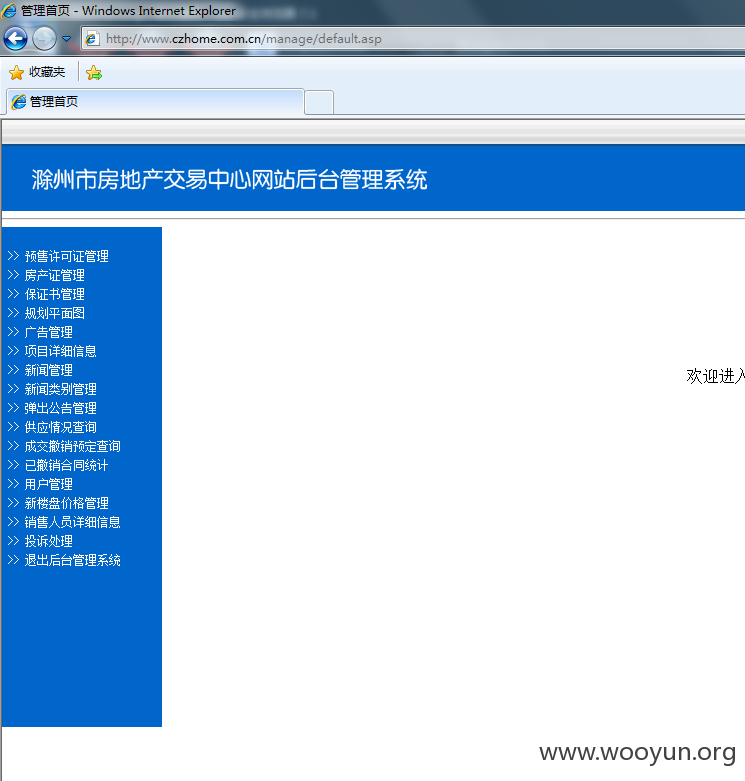
Task: Click the browser Back arrow button
Action: 15,39
